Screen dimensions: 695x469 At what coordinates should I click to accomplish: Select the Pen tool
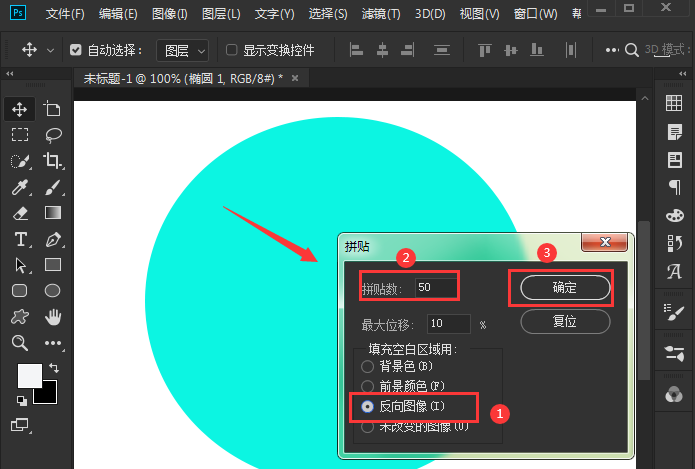click(53, 239)
